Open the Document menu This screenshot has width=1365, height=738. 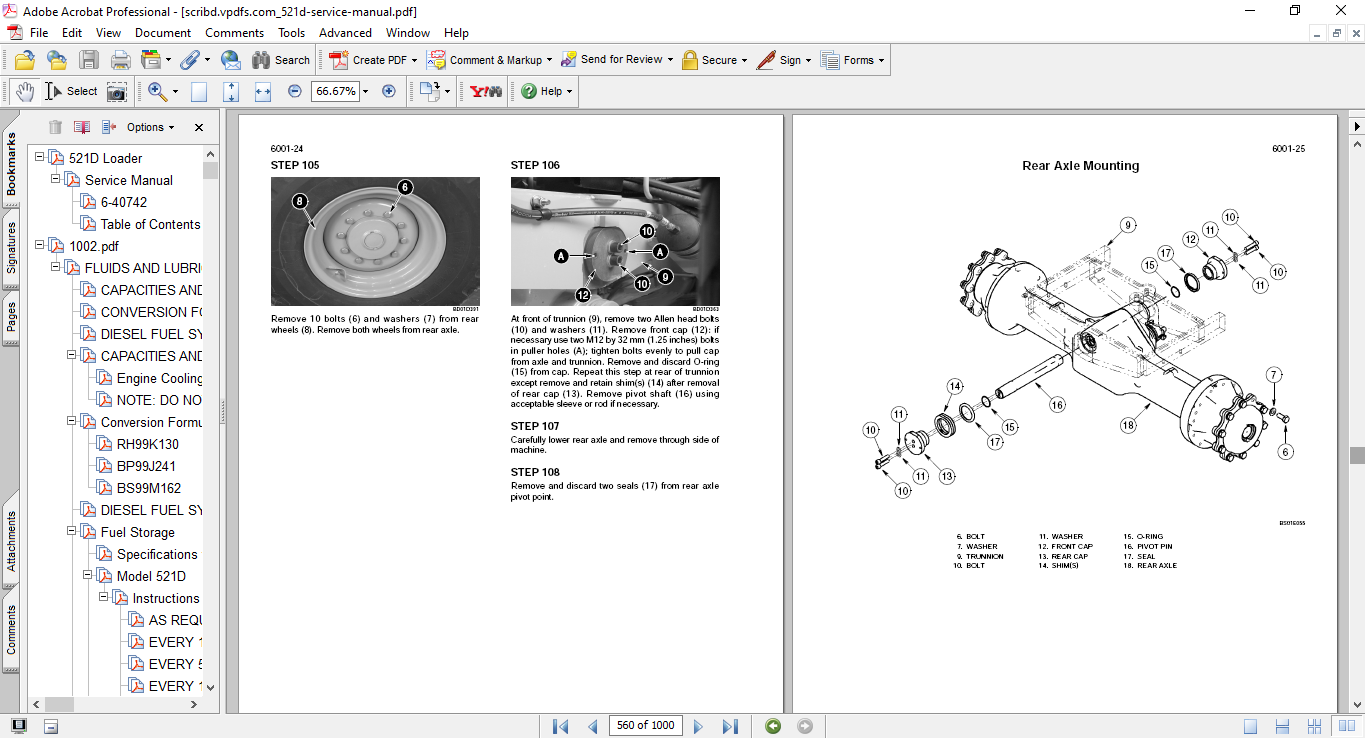(163, 33)
